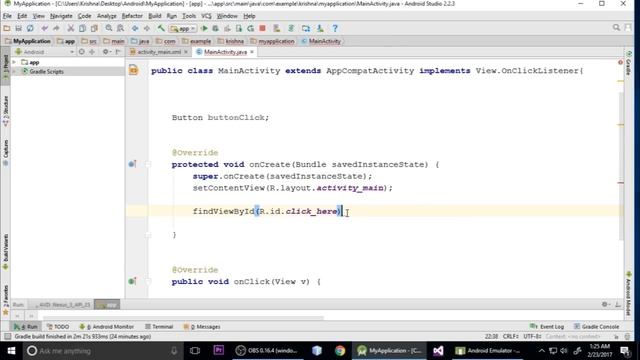Image resolution: width=640 pixels, height=360 pixels.
Task: Click the example breadcrumb folder
Action: pyautogui.click(x=197, y=41)
